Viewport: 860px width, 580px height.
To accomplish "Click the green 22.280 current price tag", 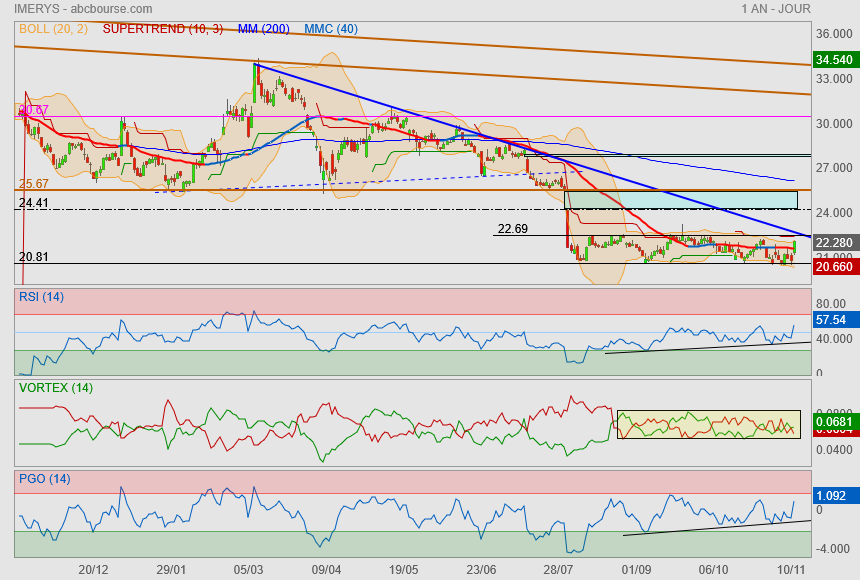I will coord(835,243).
